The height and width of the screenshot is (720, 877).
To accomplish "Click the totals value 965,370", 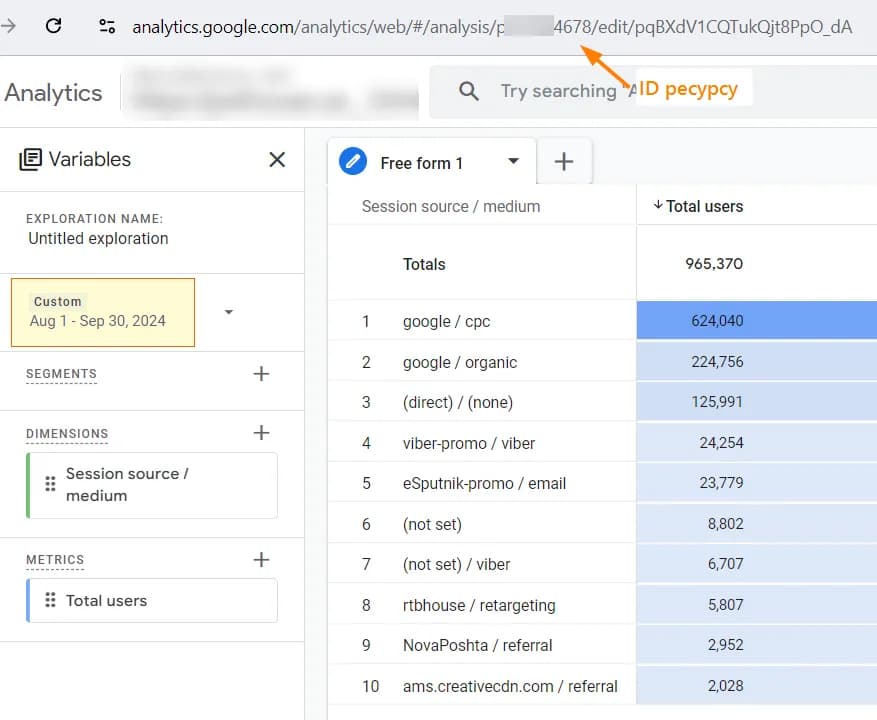I will [x=714, y=263].
